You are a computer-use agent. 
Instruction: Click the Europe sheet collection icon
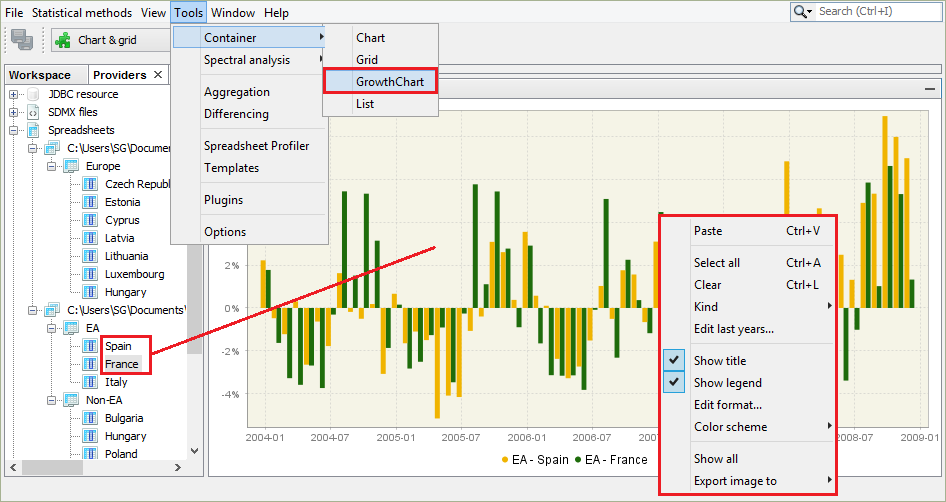(71, 166)
